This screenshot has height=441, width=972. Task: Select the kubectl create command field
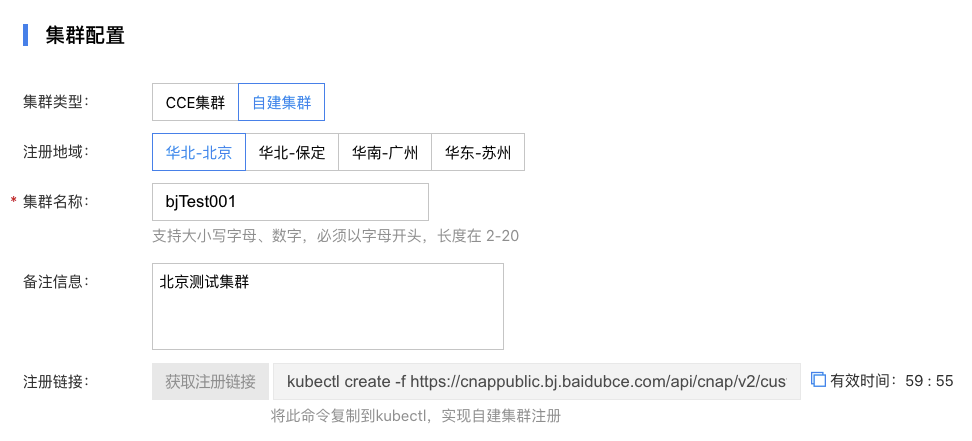(537, 381)
